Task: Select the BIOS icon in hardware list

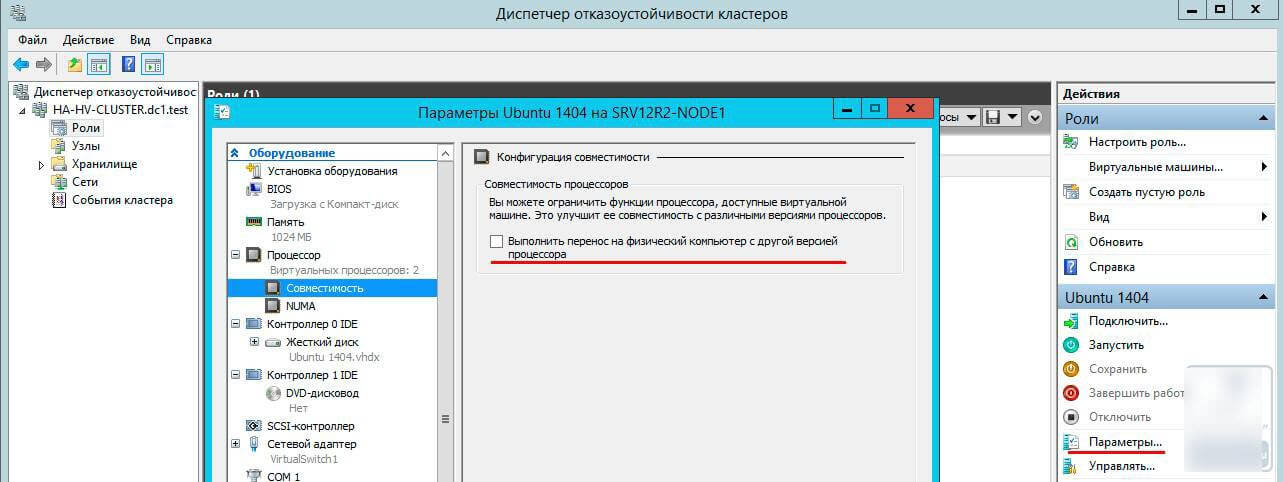Action: point(254,188)
